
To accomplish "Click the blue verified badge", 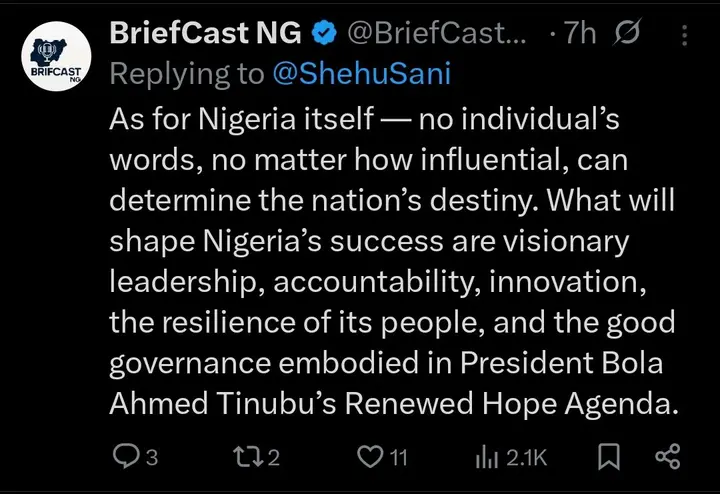I will pos(324,33).
